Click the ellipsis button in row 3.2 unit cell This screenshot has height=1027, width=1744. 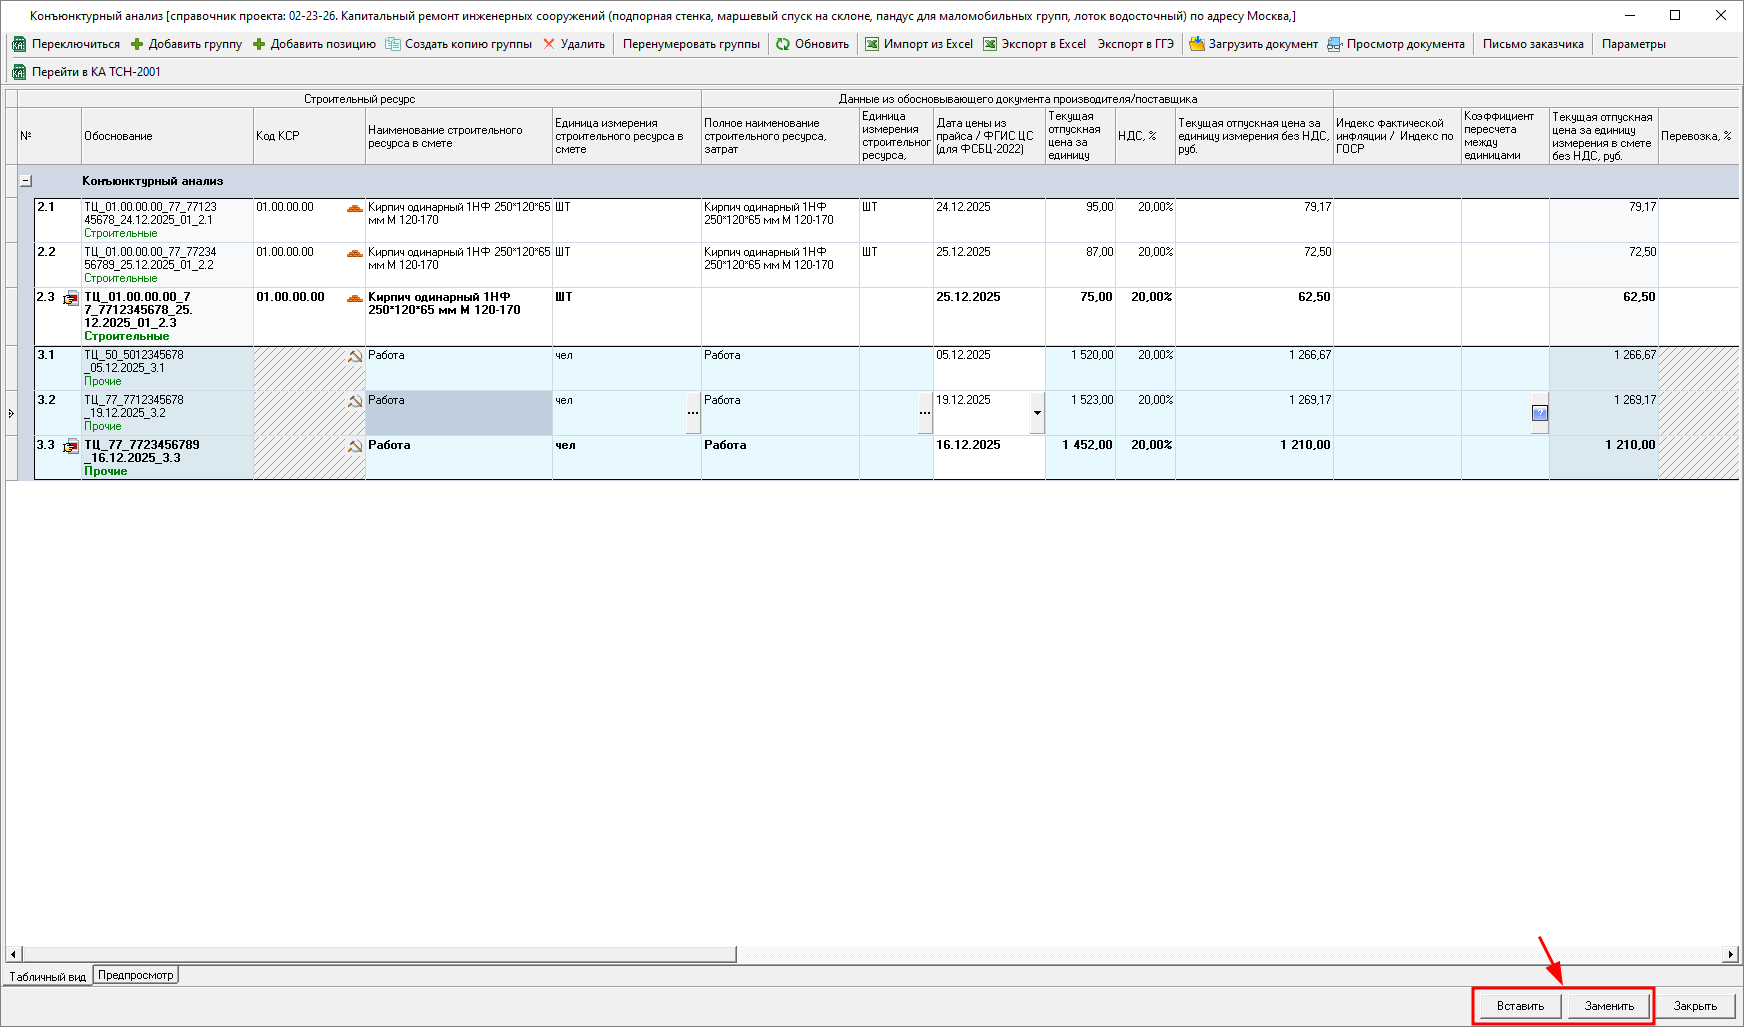[693, 413]
